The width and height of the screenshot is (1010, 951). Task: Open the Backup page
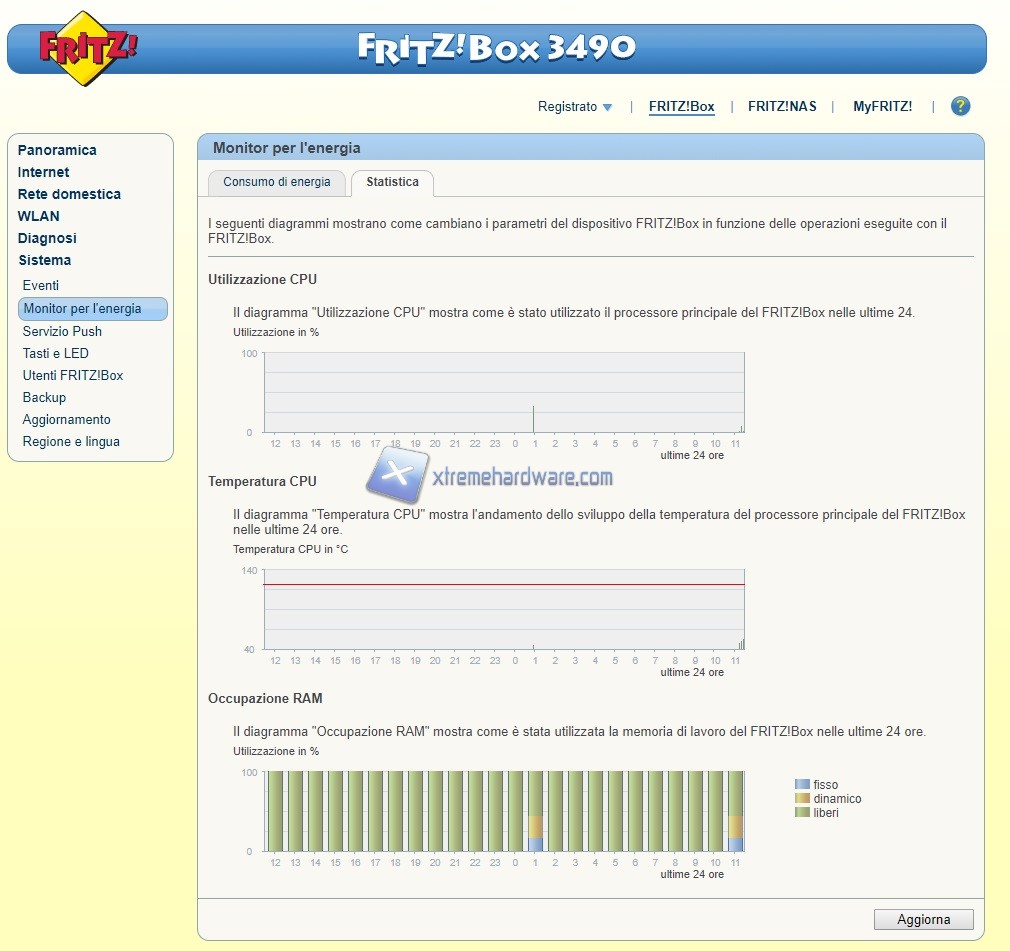44,397
